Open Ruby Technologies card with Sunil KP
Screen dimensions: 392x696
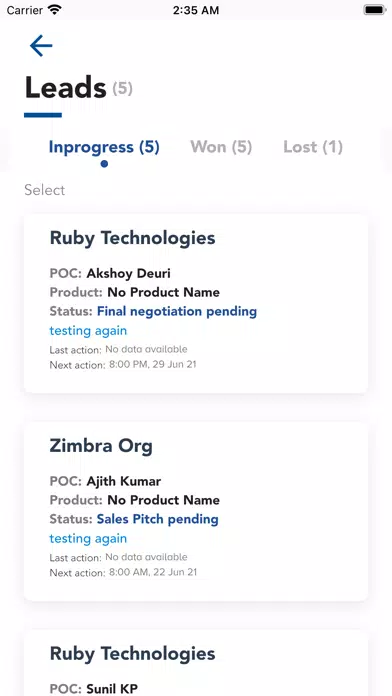(x=196, y=663)
